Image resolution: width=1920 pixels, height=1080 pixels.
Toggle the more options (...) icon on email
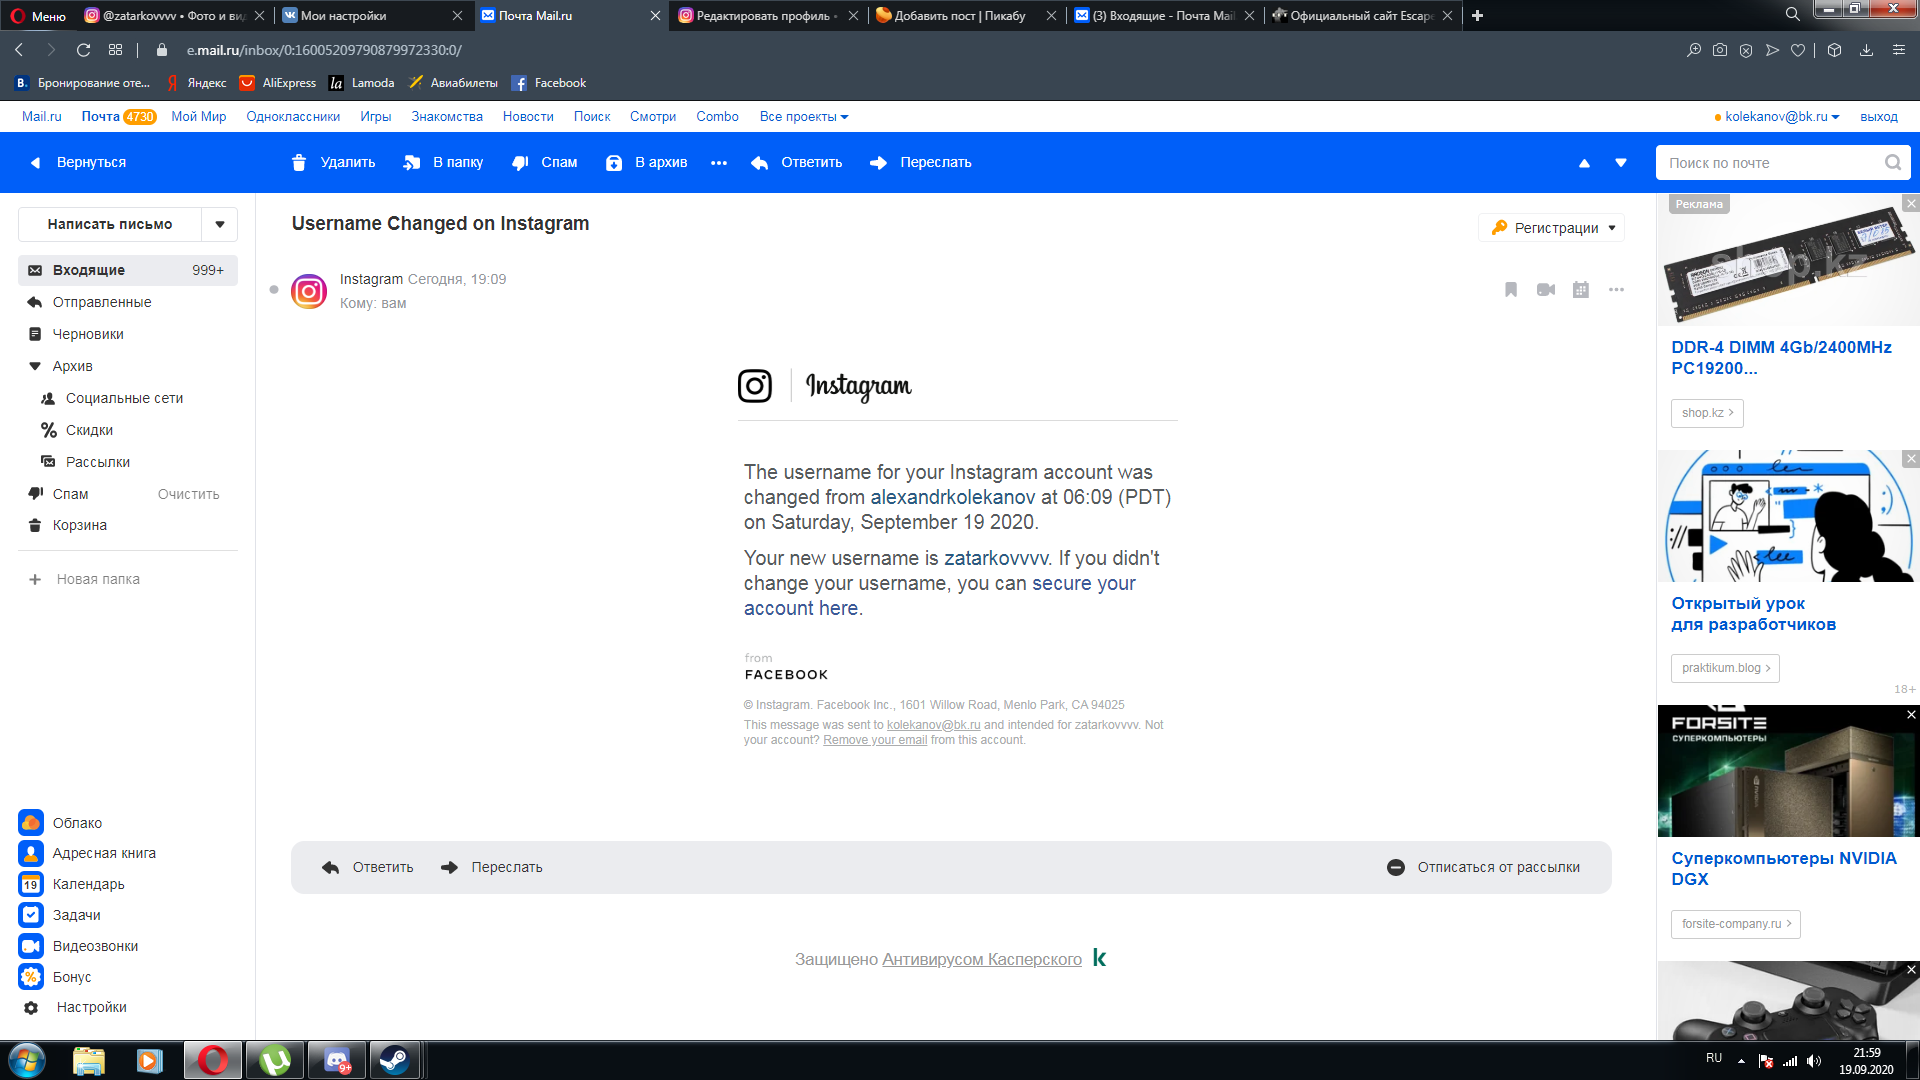click(1615, 289)
